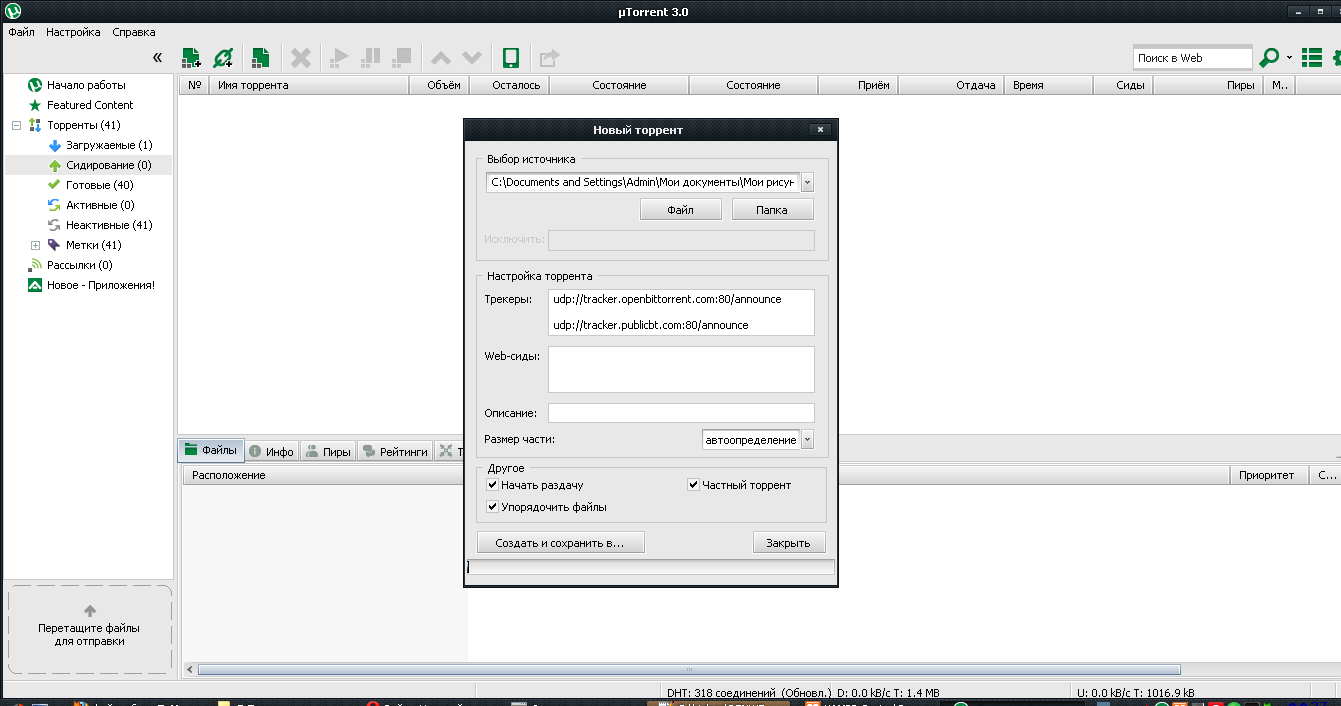
Task: Click the Share toolbar icon
Action: pos(549,58)
